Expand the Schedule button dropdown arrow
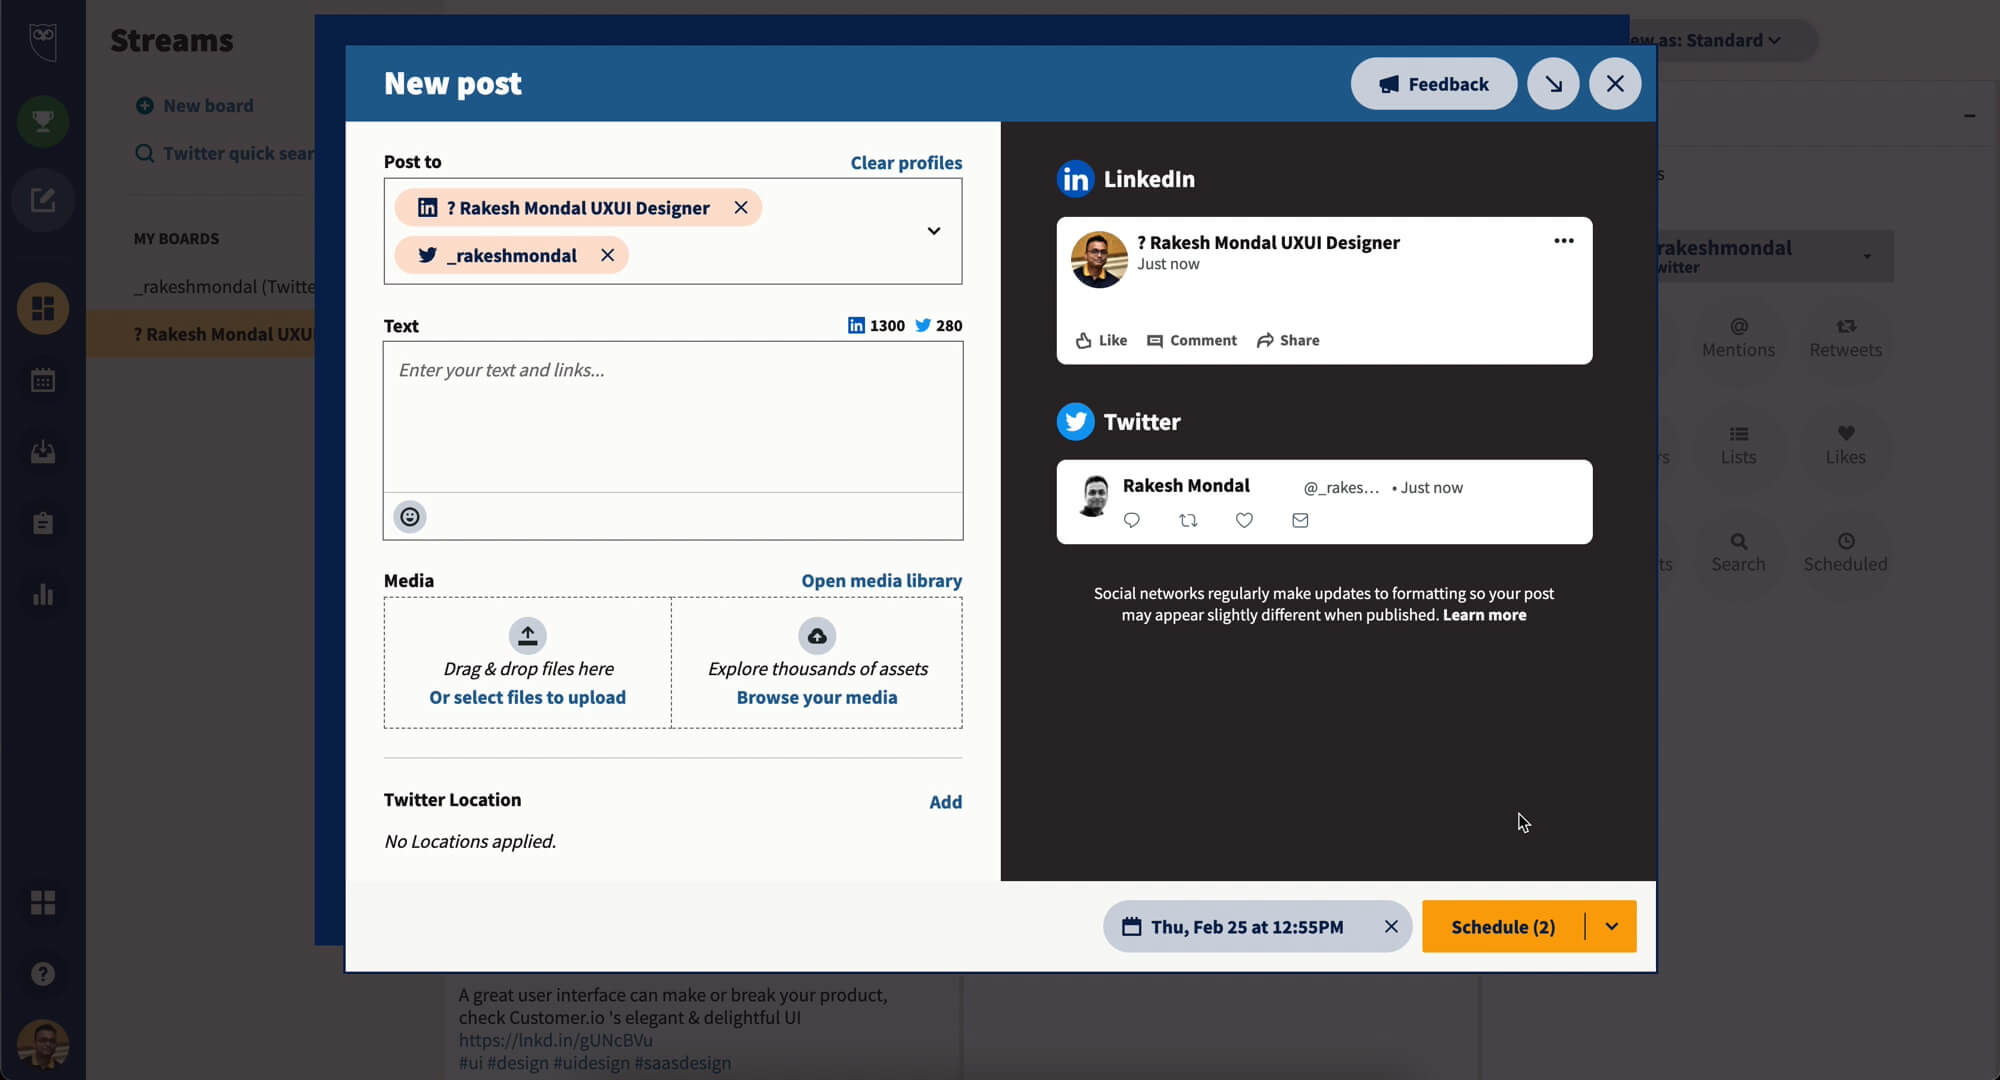This screenshot has height=1080, width=2000. (1612, 926)
